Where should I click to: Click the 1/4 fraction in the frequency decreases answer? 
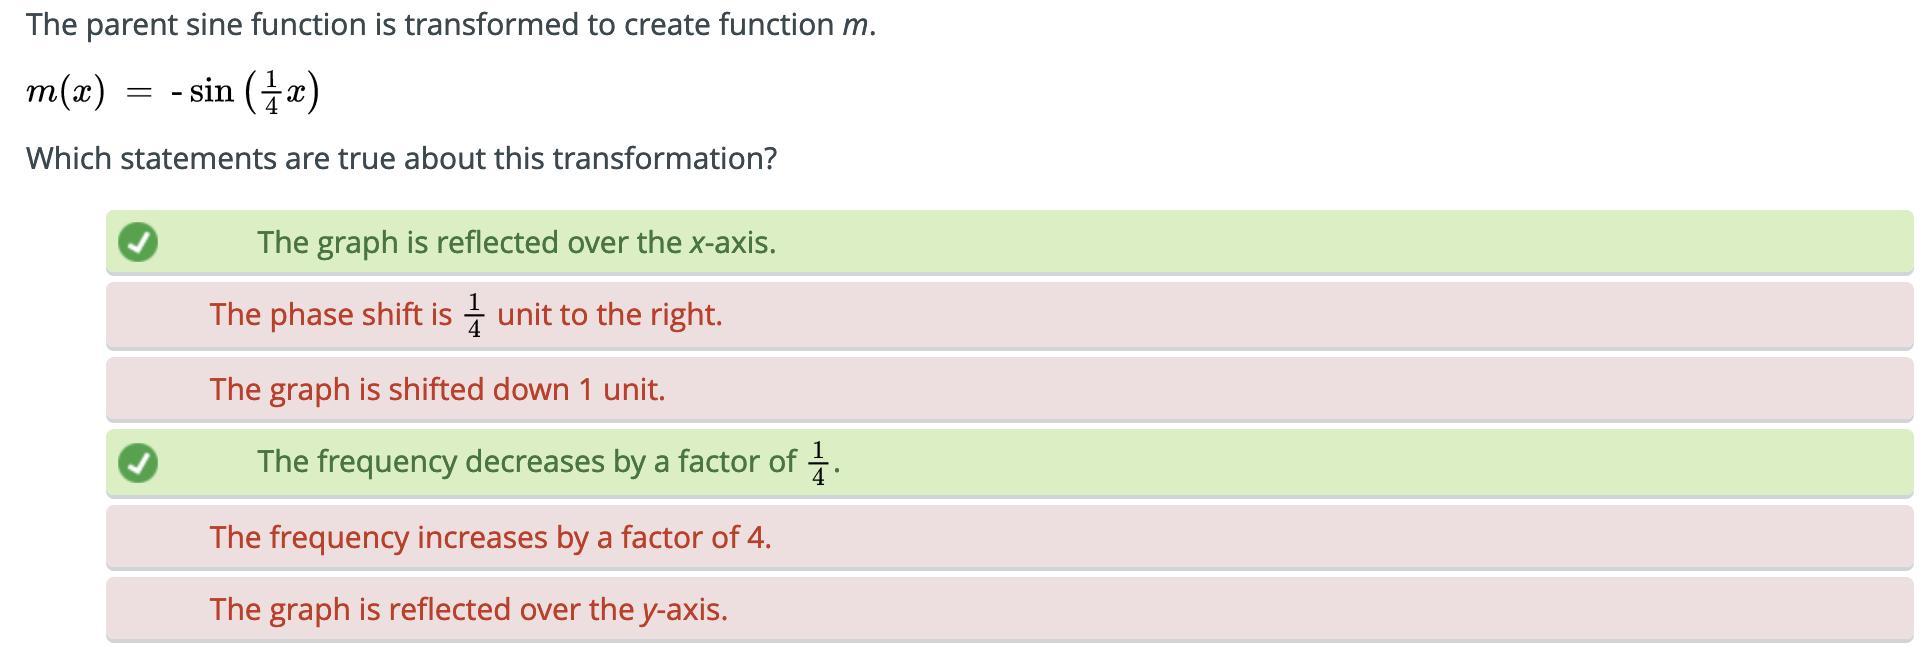point(818,462)
